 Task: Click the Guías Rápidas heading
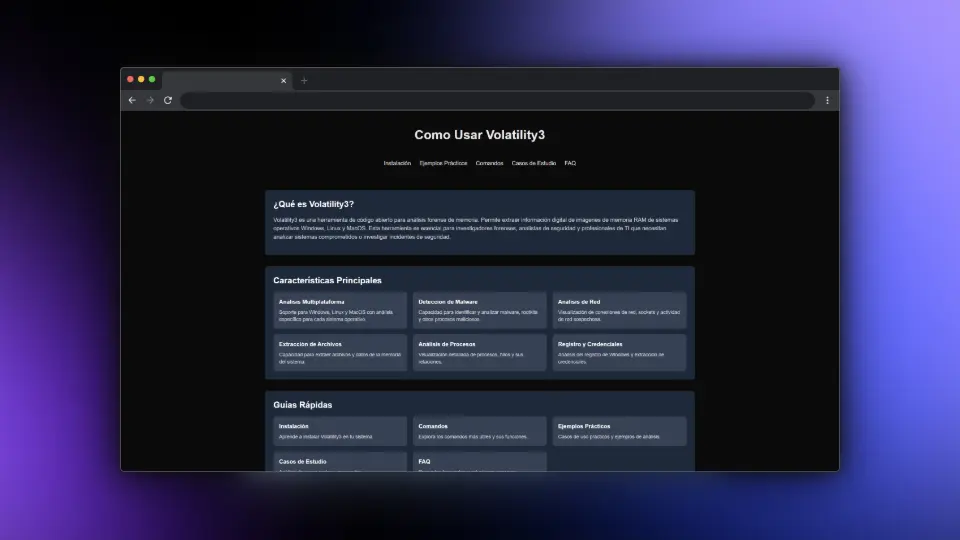pos(302,405)
